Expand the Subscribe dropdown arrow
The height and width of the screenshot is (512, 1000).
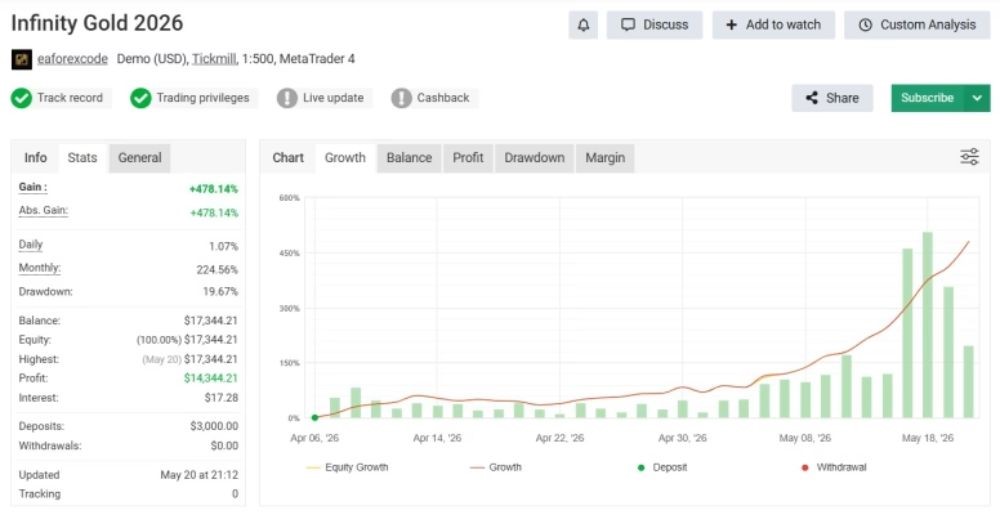tap(977, 98)
